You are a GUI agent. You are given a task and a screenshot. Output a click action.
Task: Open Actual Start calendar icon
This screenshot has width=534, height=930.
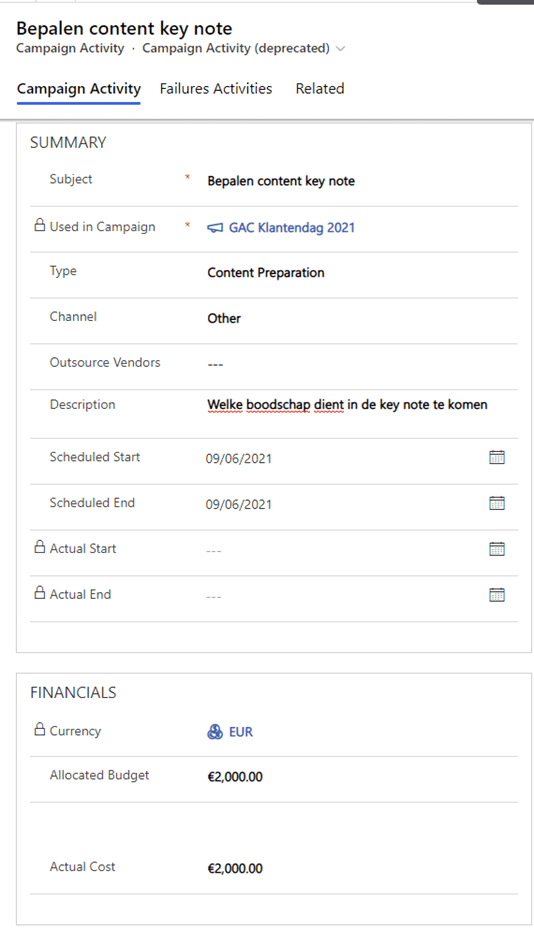click(x=497, y=549)
